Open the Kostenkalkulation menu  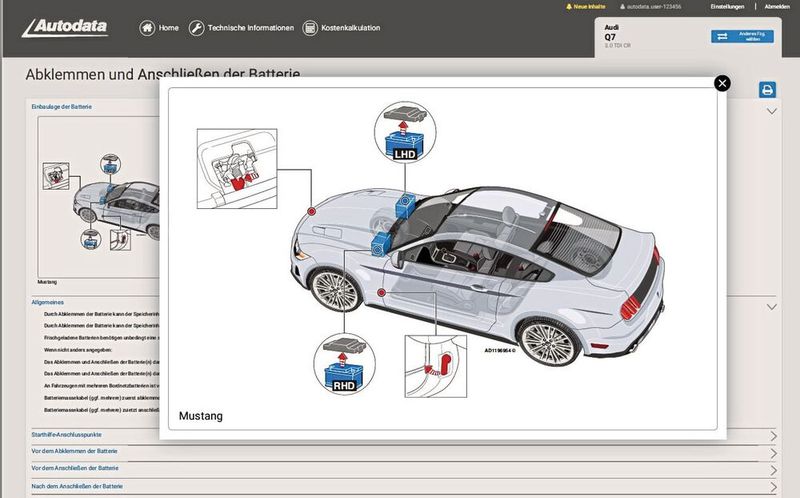(351, 28)
